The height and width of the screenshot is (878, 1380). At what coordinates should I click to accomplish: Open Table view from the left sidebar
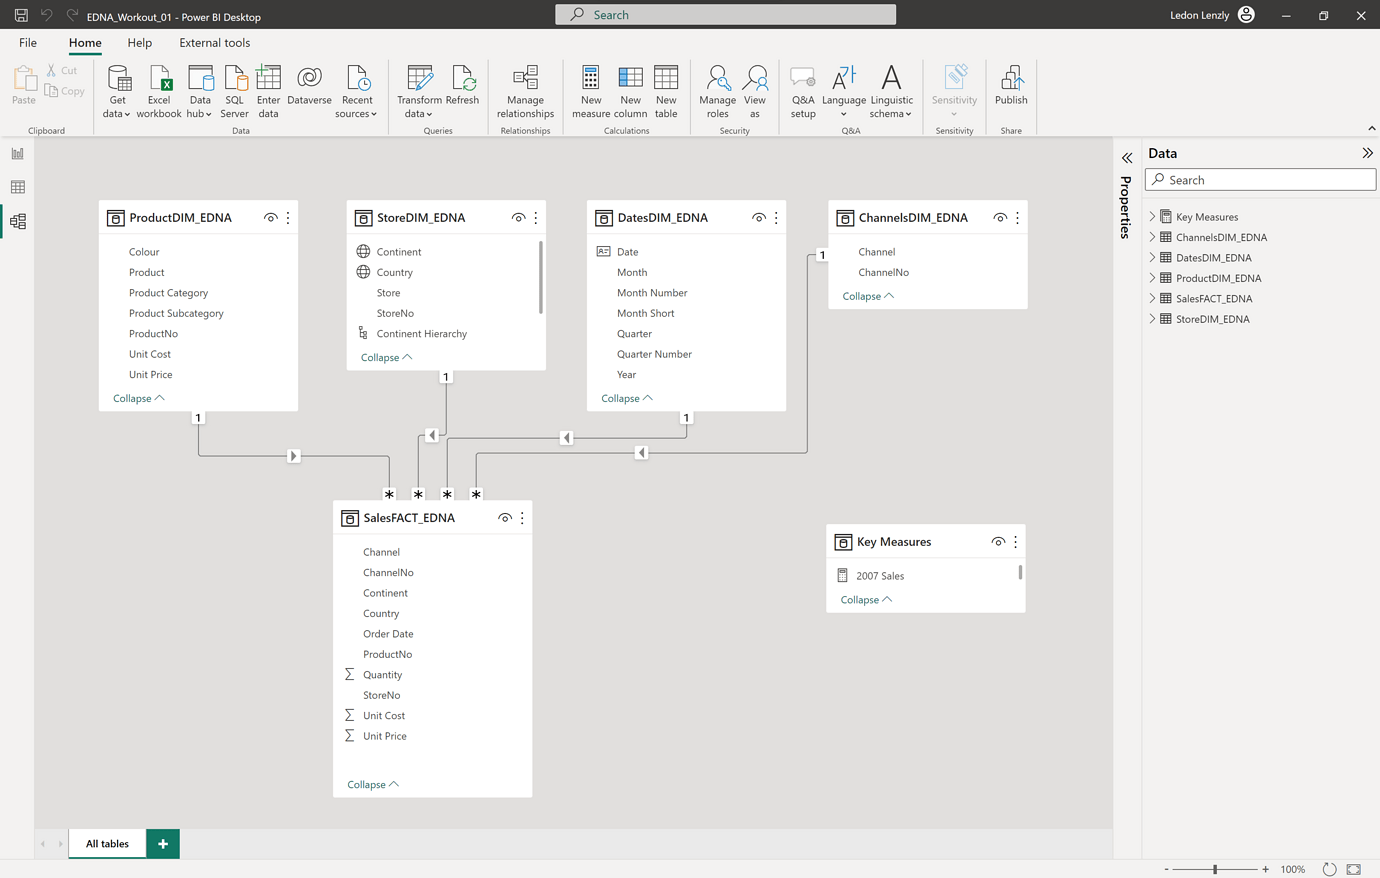click(17, 187)
